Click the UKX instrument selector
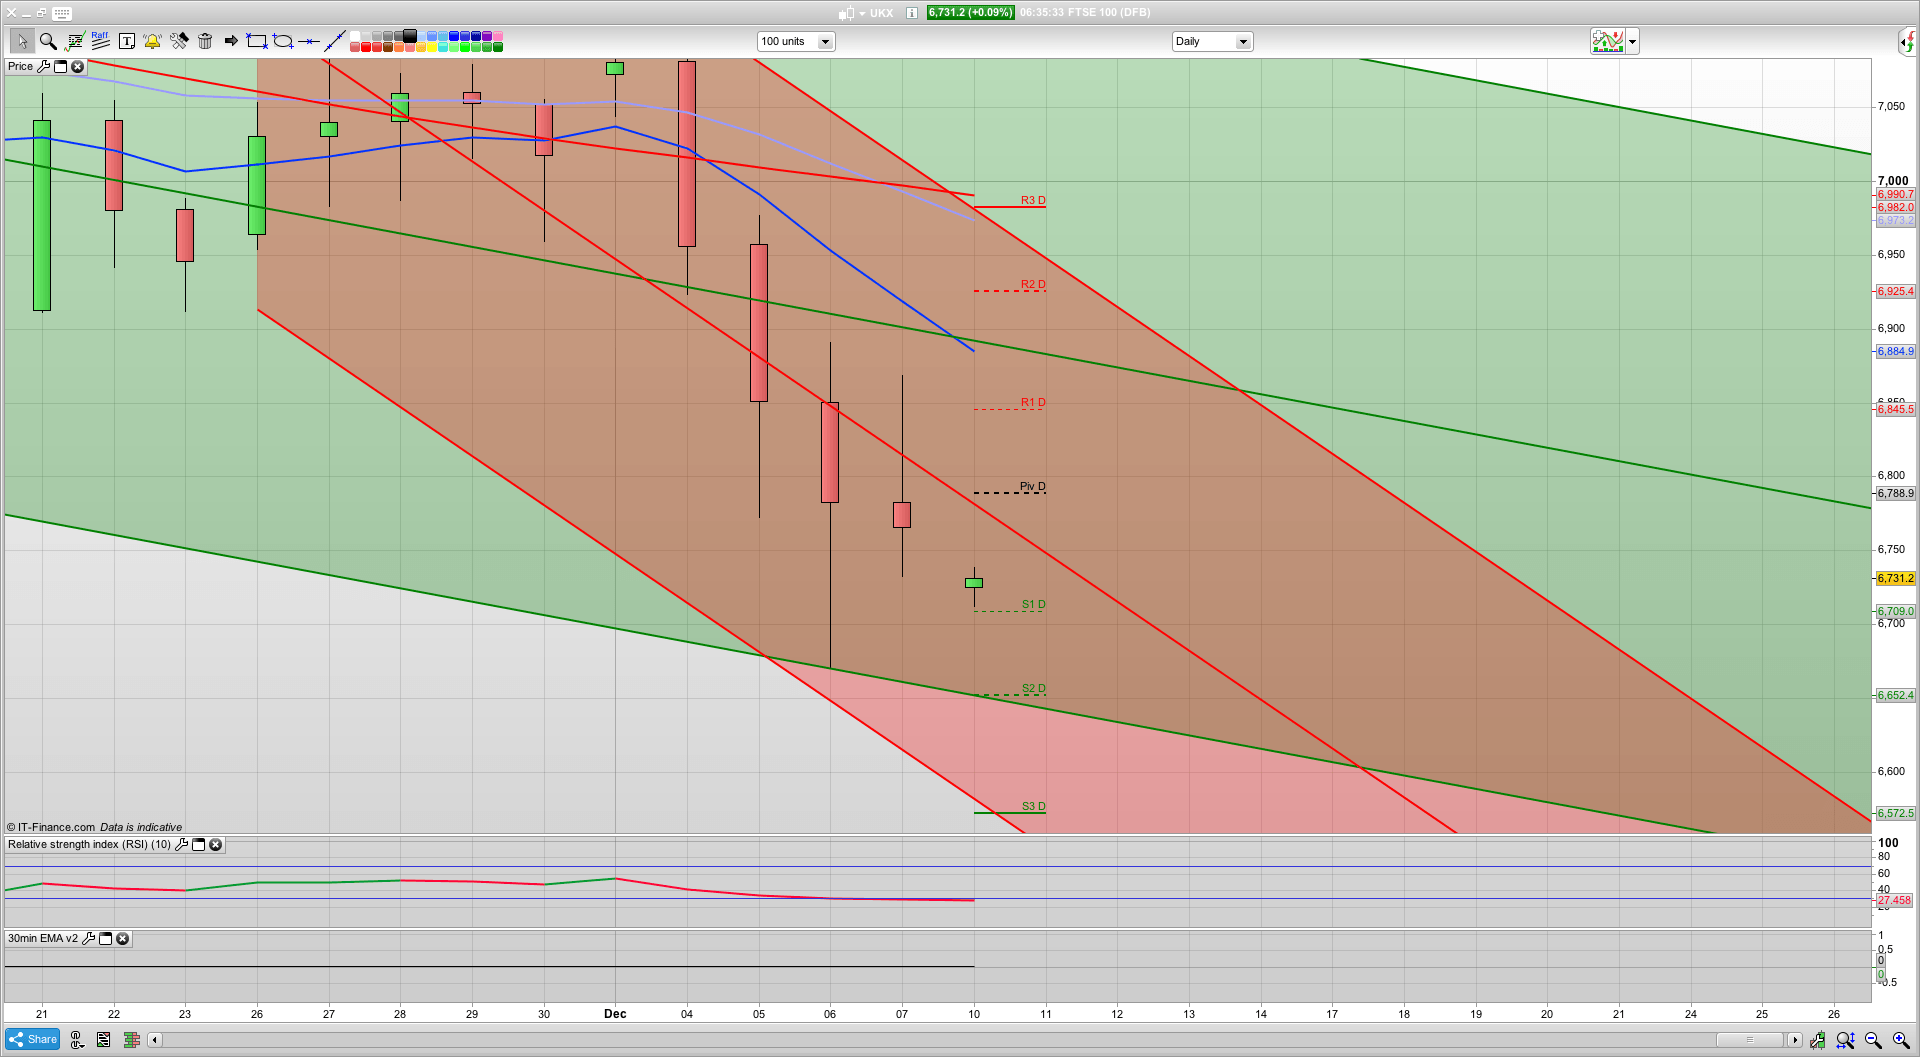 click(x=880, y=13)
